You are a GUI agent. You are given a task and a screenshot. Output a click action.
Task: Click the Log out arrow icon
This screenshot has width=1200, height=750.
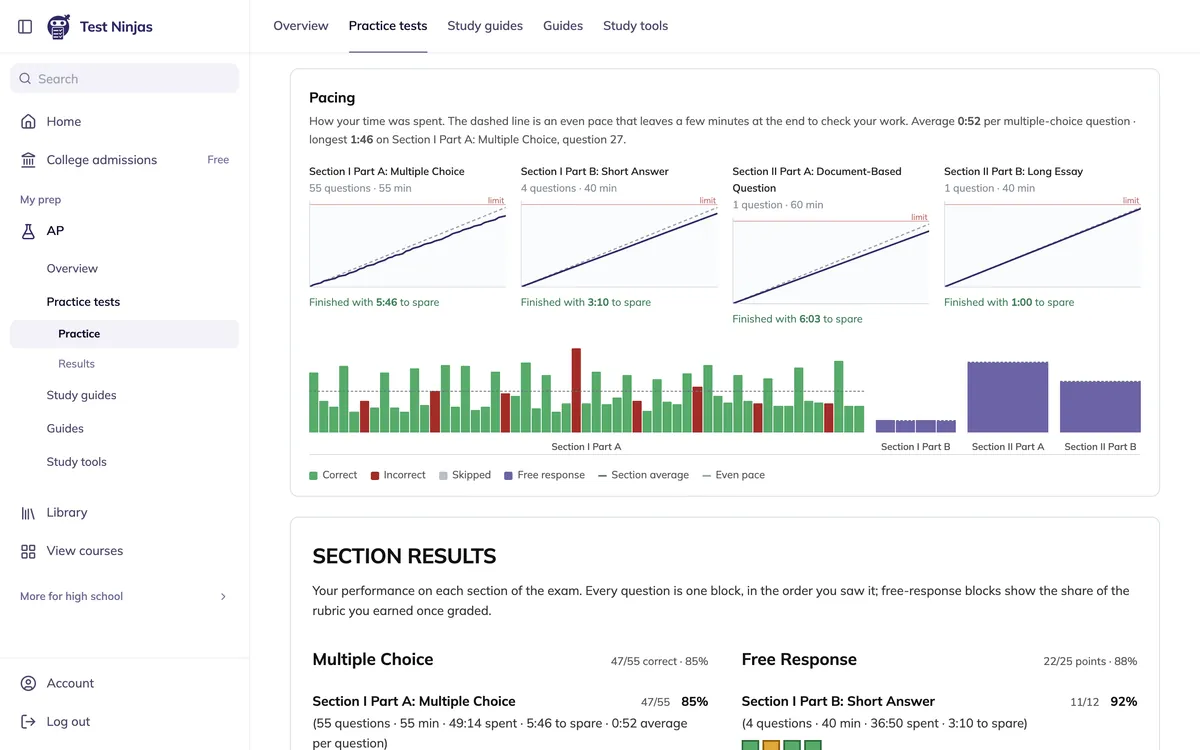(x=28, y=722)
